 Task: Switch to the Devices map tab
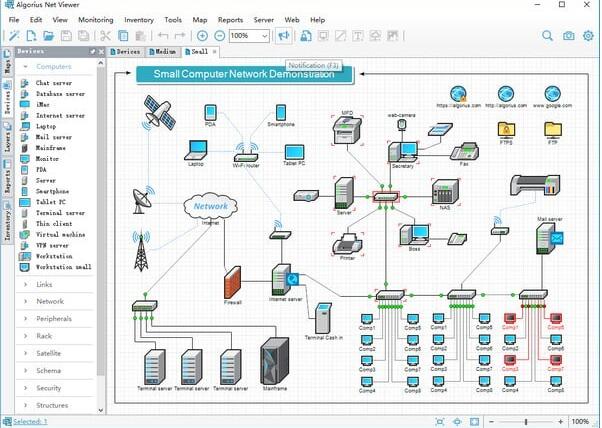pyautogui.click(x=126, y=51)
